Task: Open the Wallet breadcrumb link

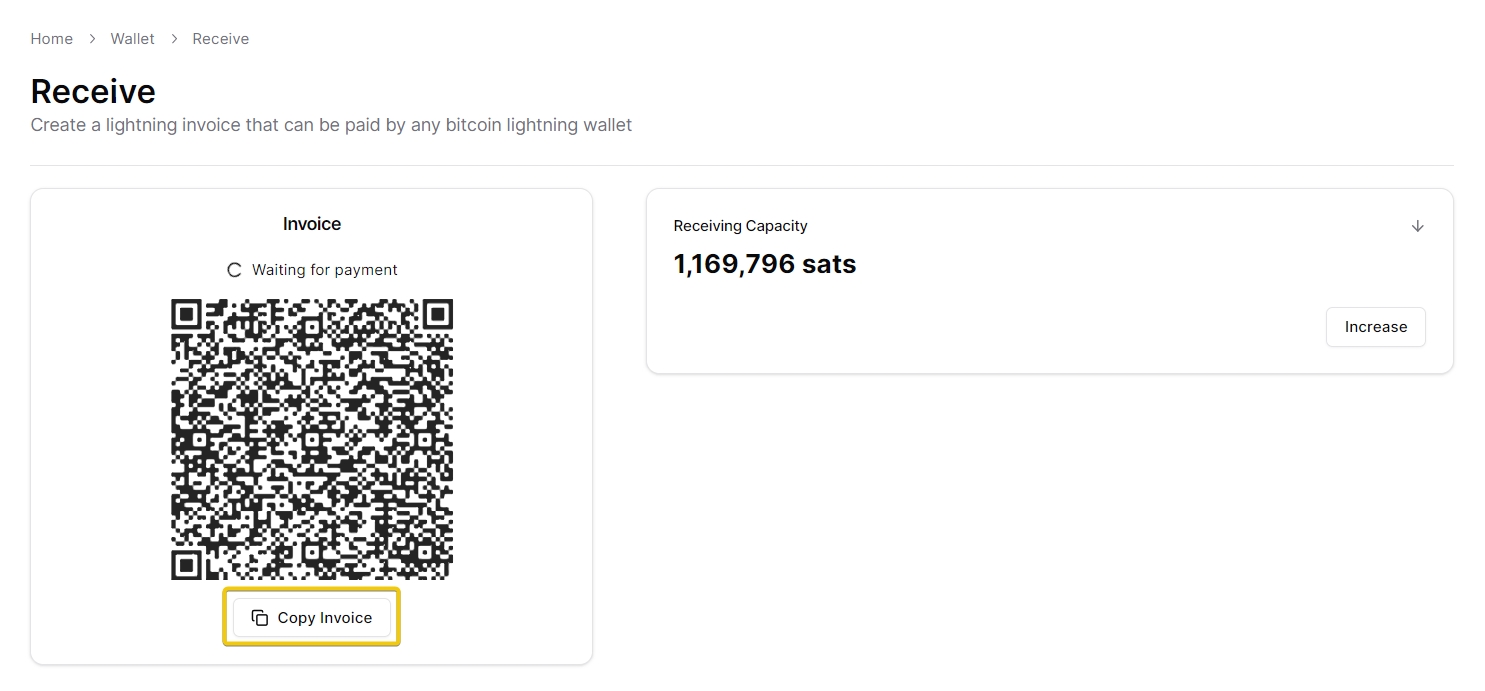Action: tap(133, 39)
